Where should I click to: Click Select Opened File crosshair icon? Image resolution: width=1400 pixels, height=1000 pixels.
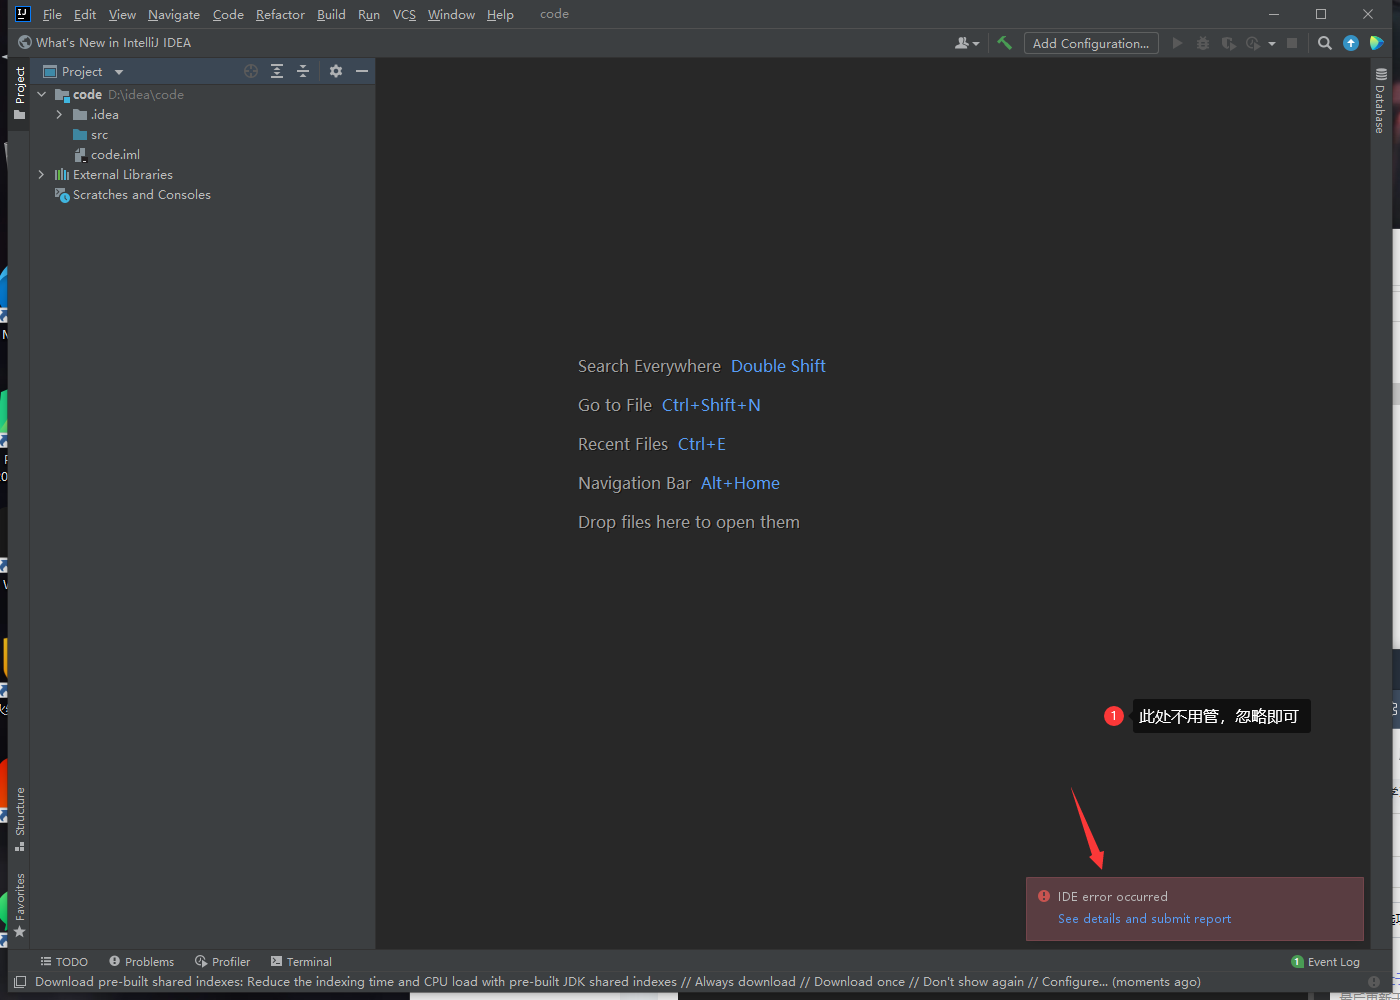[251, 71]
